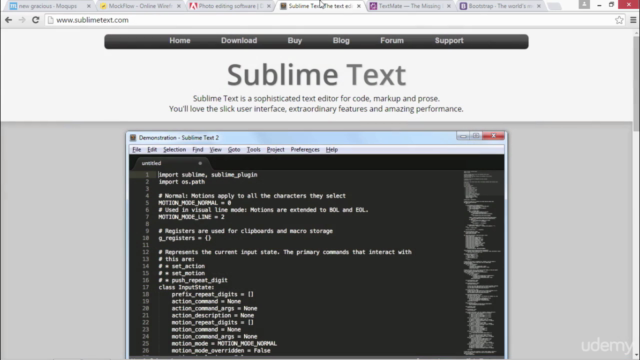Close the 'new gracious - Moqups' tab
The image size is (640, 360).
tap(89, 6)
